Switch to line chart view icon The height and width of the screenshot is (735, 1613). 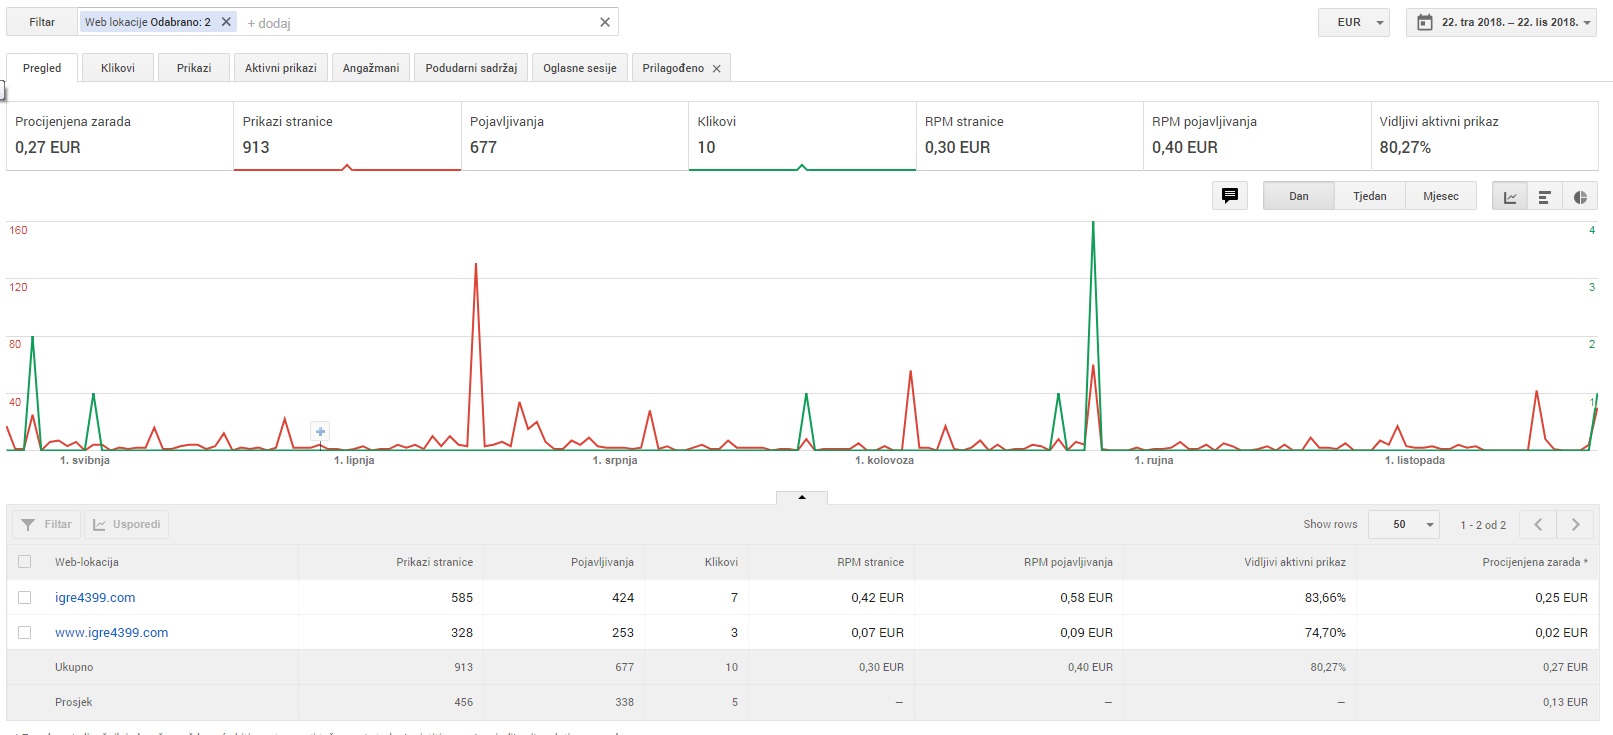coord(1510,197)
